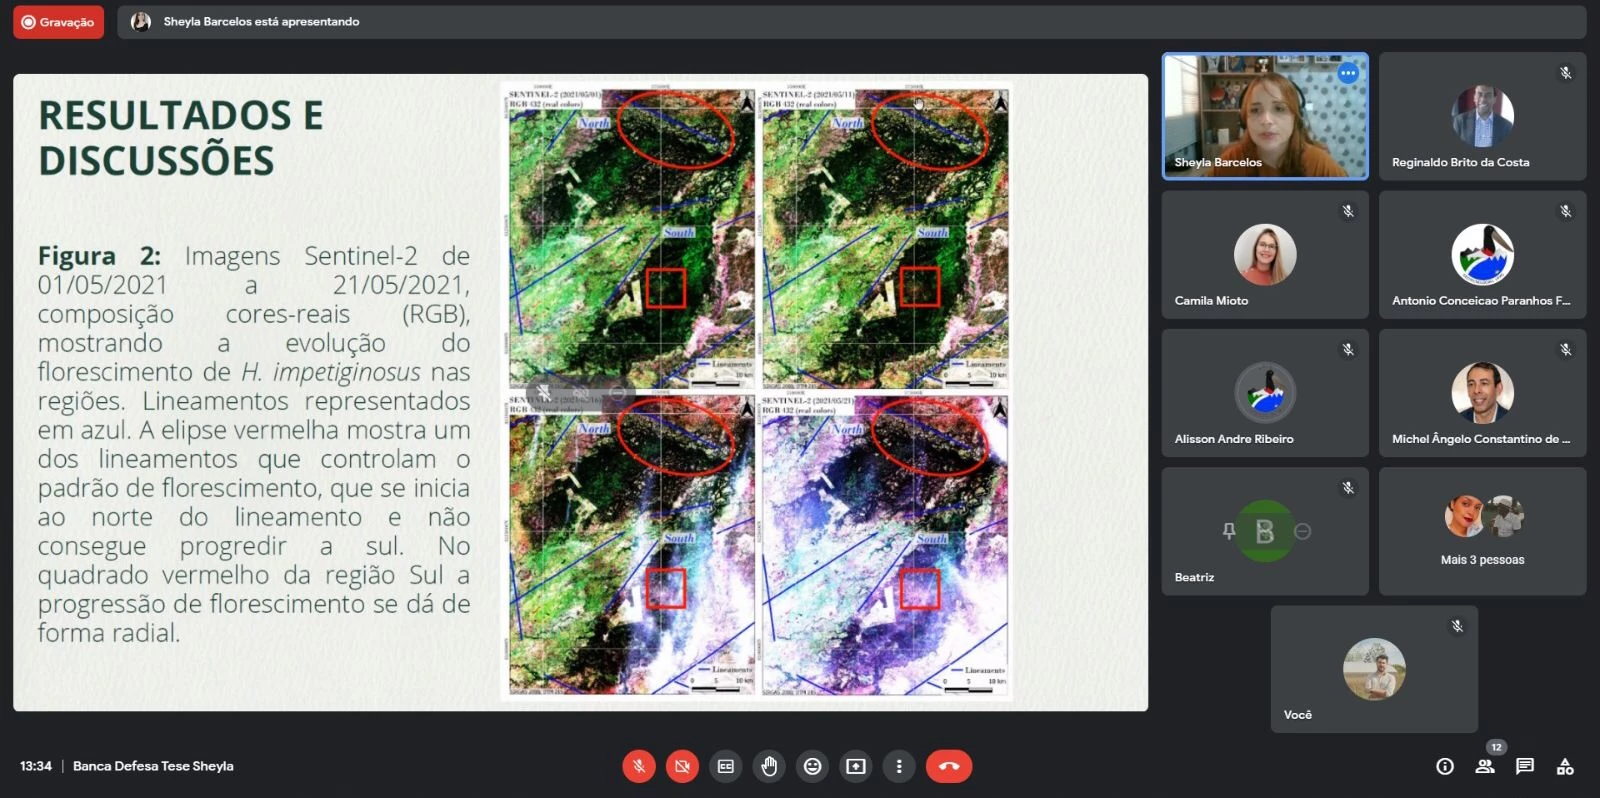
Task: Open the activities shapes icon
Action: click(x=1565, y=766)
